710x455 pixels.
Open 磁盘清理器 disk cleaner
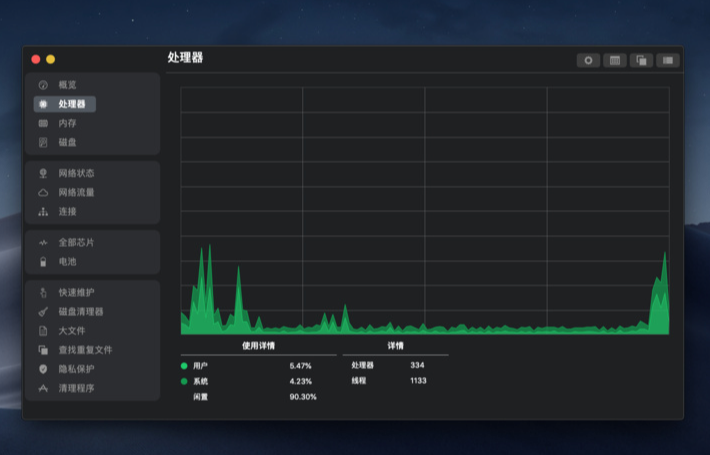[80, 312]
